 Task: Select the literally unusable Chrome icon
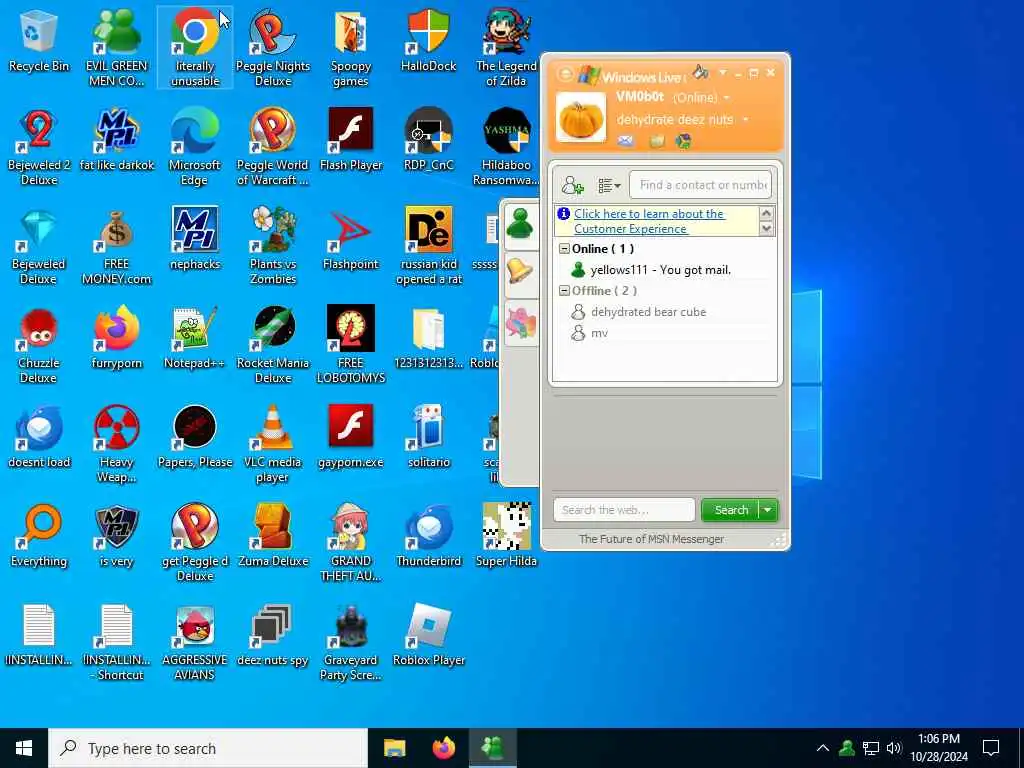point(195,49)
